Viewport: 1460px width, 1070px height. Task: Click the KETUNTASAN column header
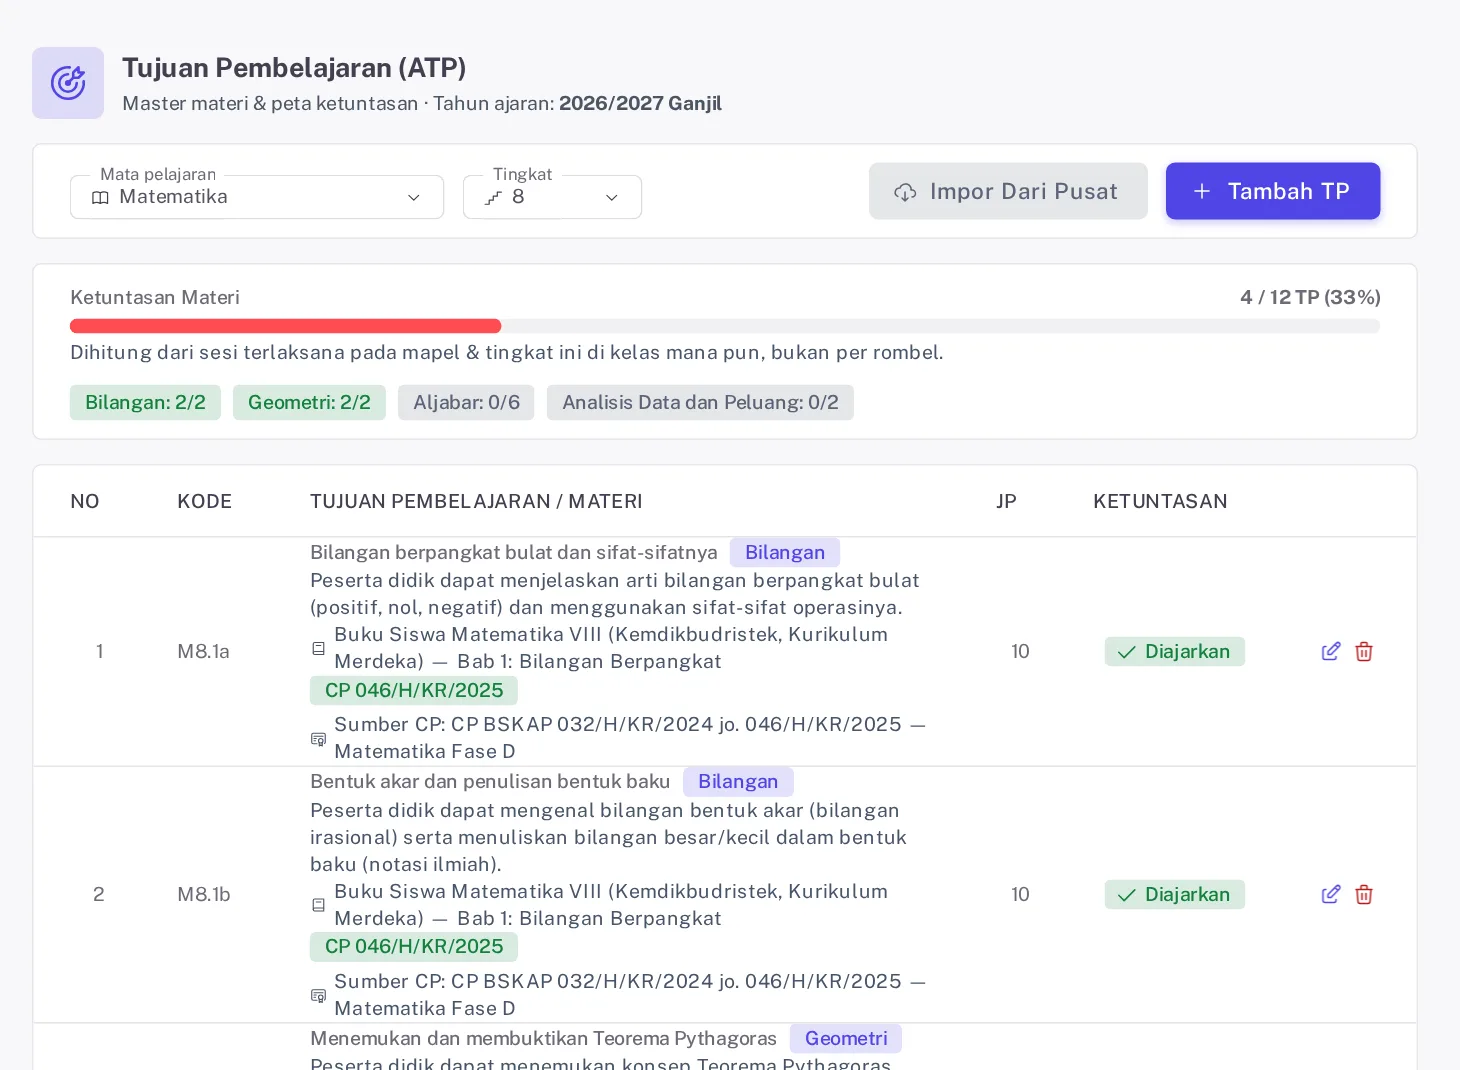coord(1160,501)
